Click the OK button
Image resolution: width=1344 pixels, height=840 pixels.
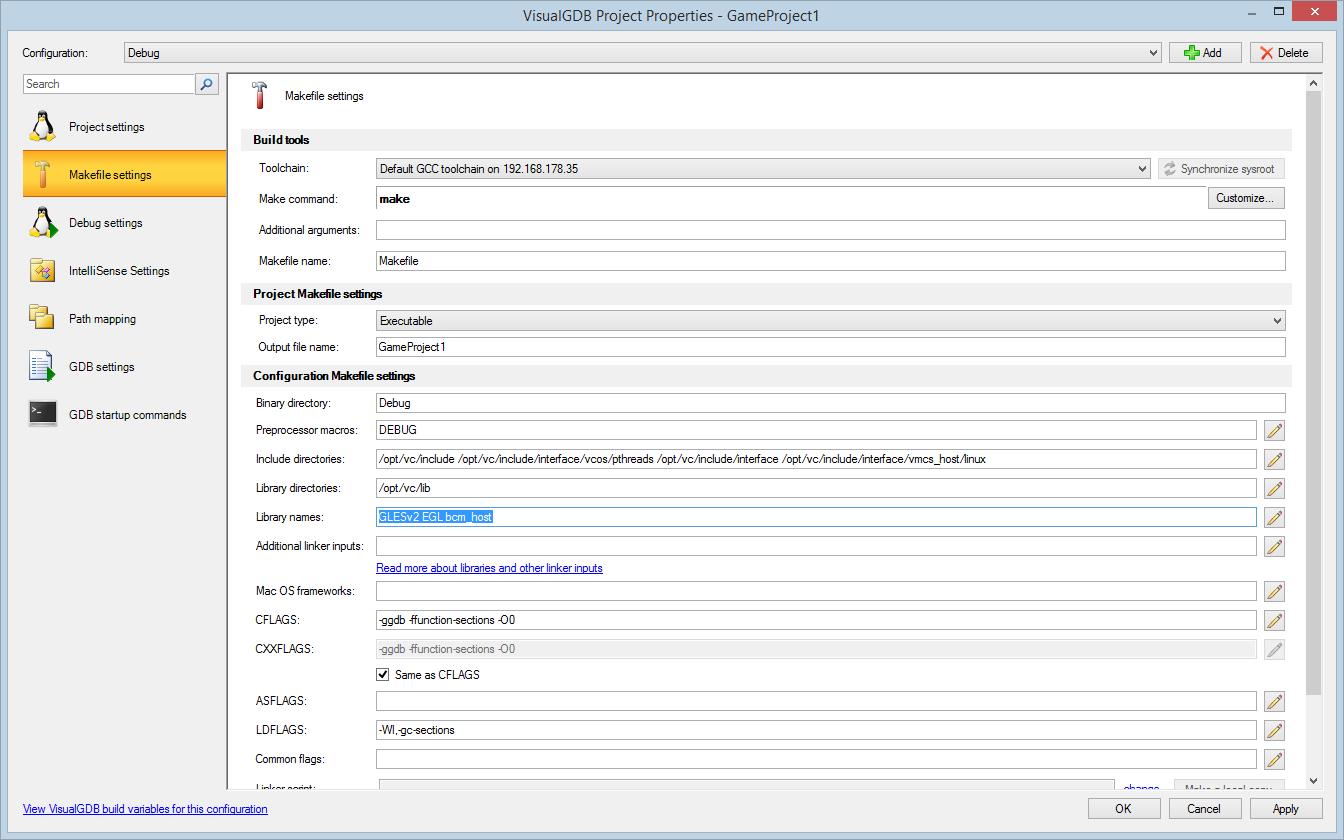(x=1123, y=808)
